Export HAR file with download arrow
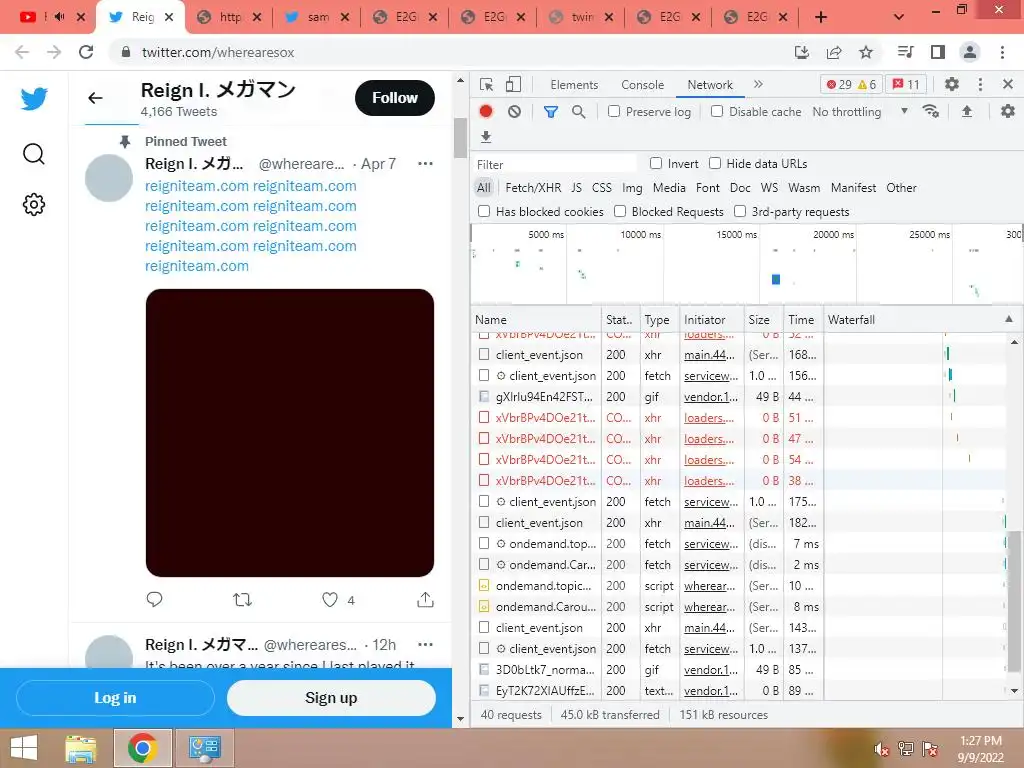The width and height of the screenshot is (1024, 768). (x=486, y=136)
